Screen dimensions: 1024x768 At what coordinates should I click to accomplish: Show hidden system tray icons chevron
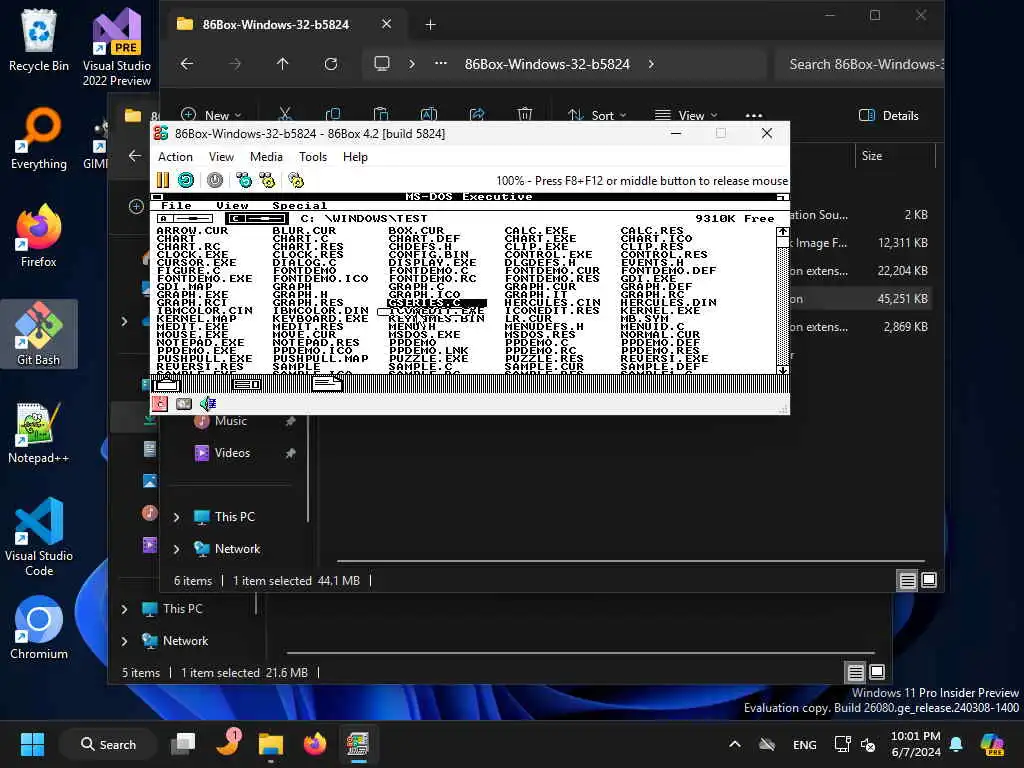735,744
